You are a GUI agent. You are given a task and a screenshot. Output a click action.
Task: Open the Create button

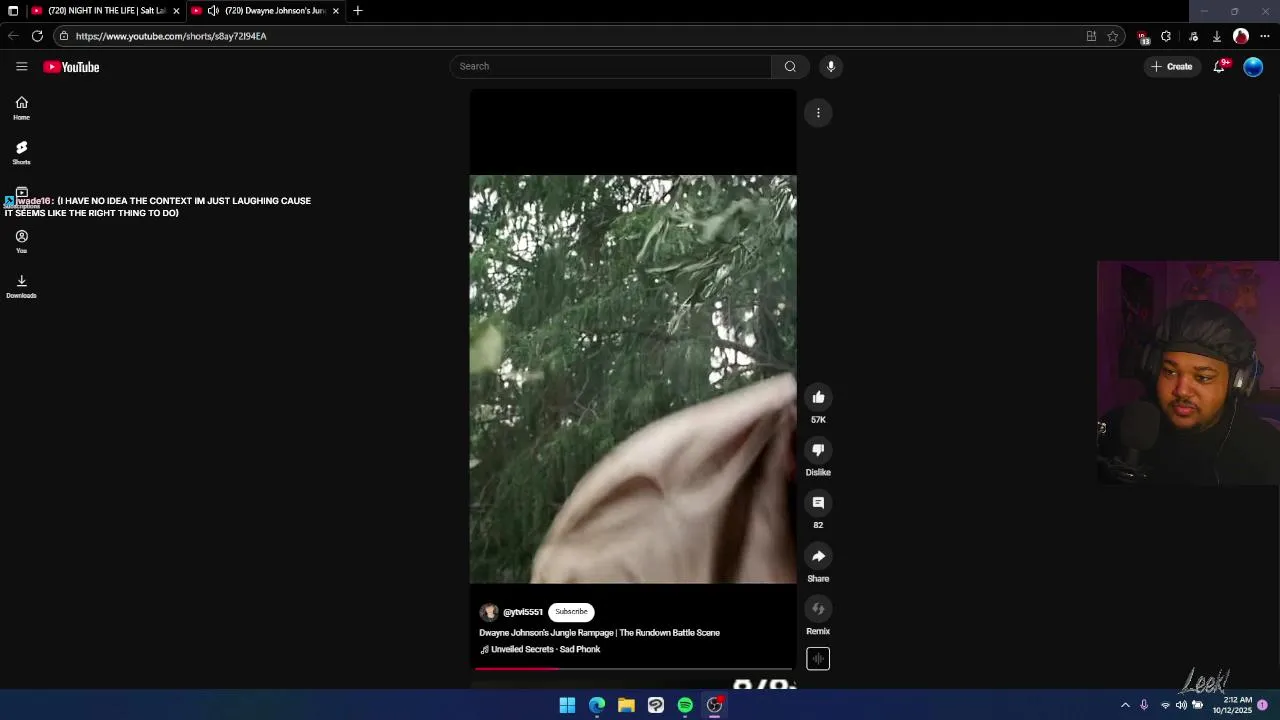1172,67
